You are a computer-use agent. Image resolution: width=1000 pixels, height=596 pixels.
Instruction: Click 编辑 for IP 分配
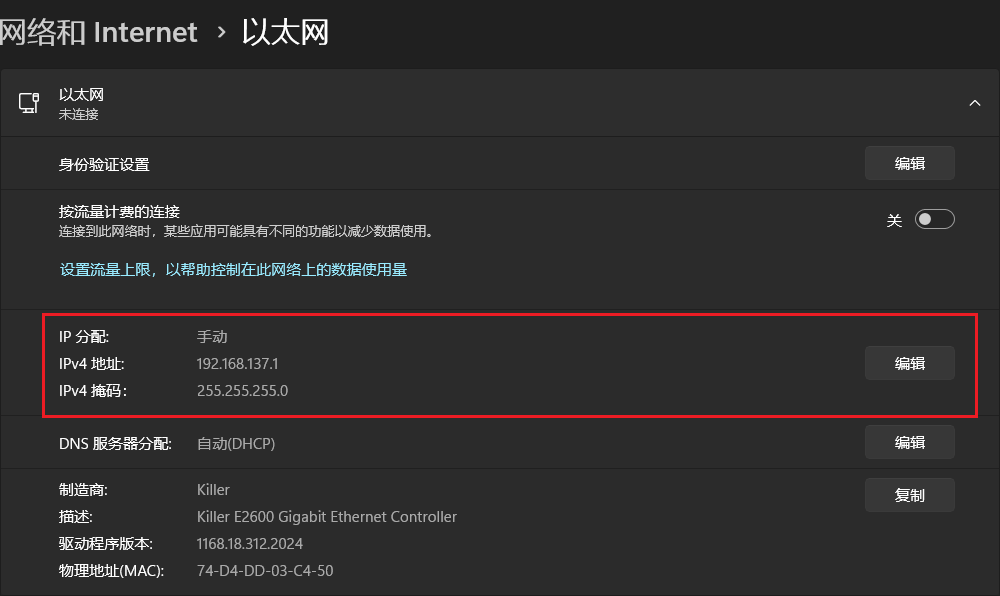point(909,363)
